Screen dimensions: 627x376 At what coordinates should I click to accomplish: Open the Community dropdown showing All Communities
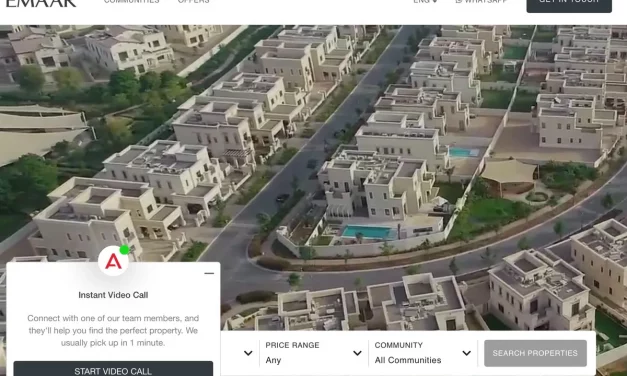tap(423, 353)
